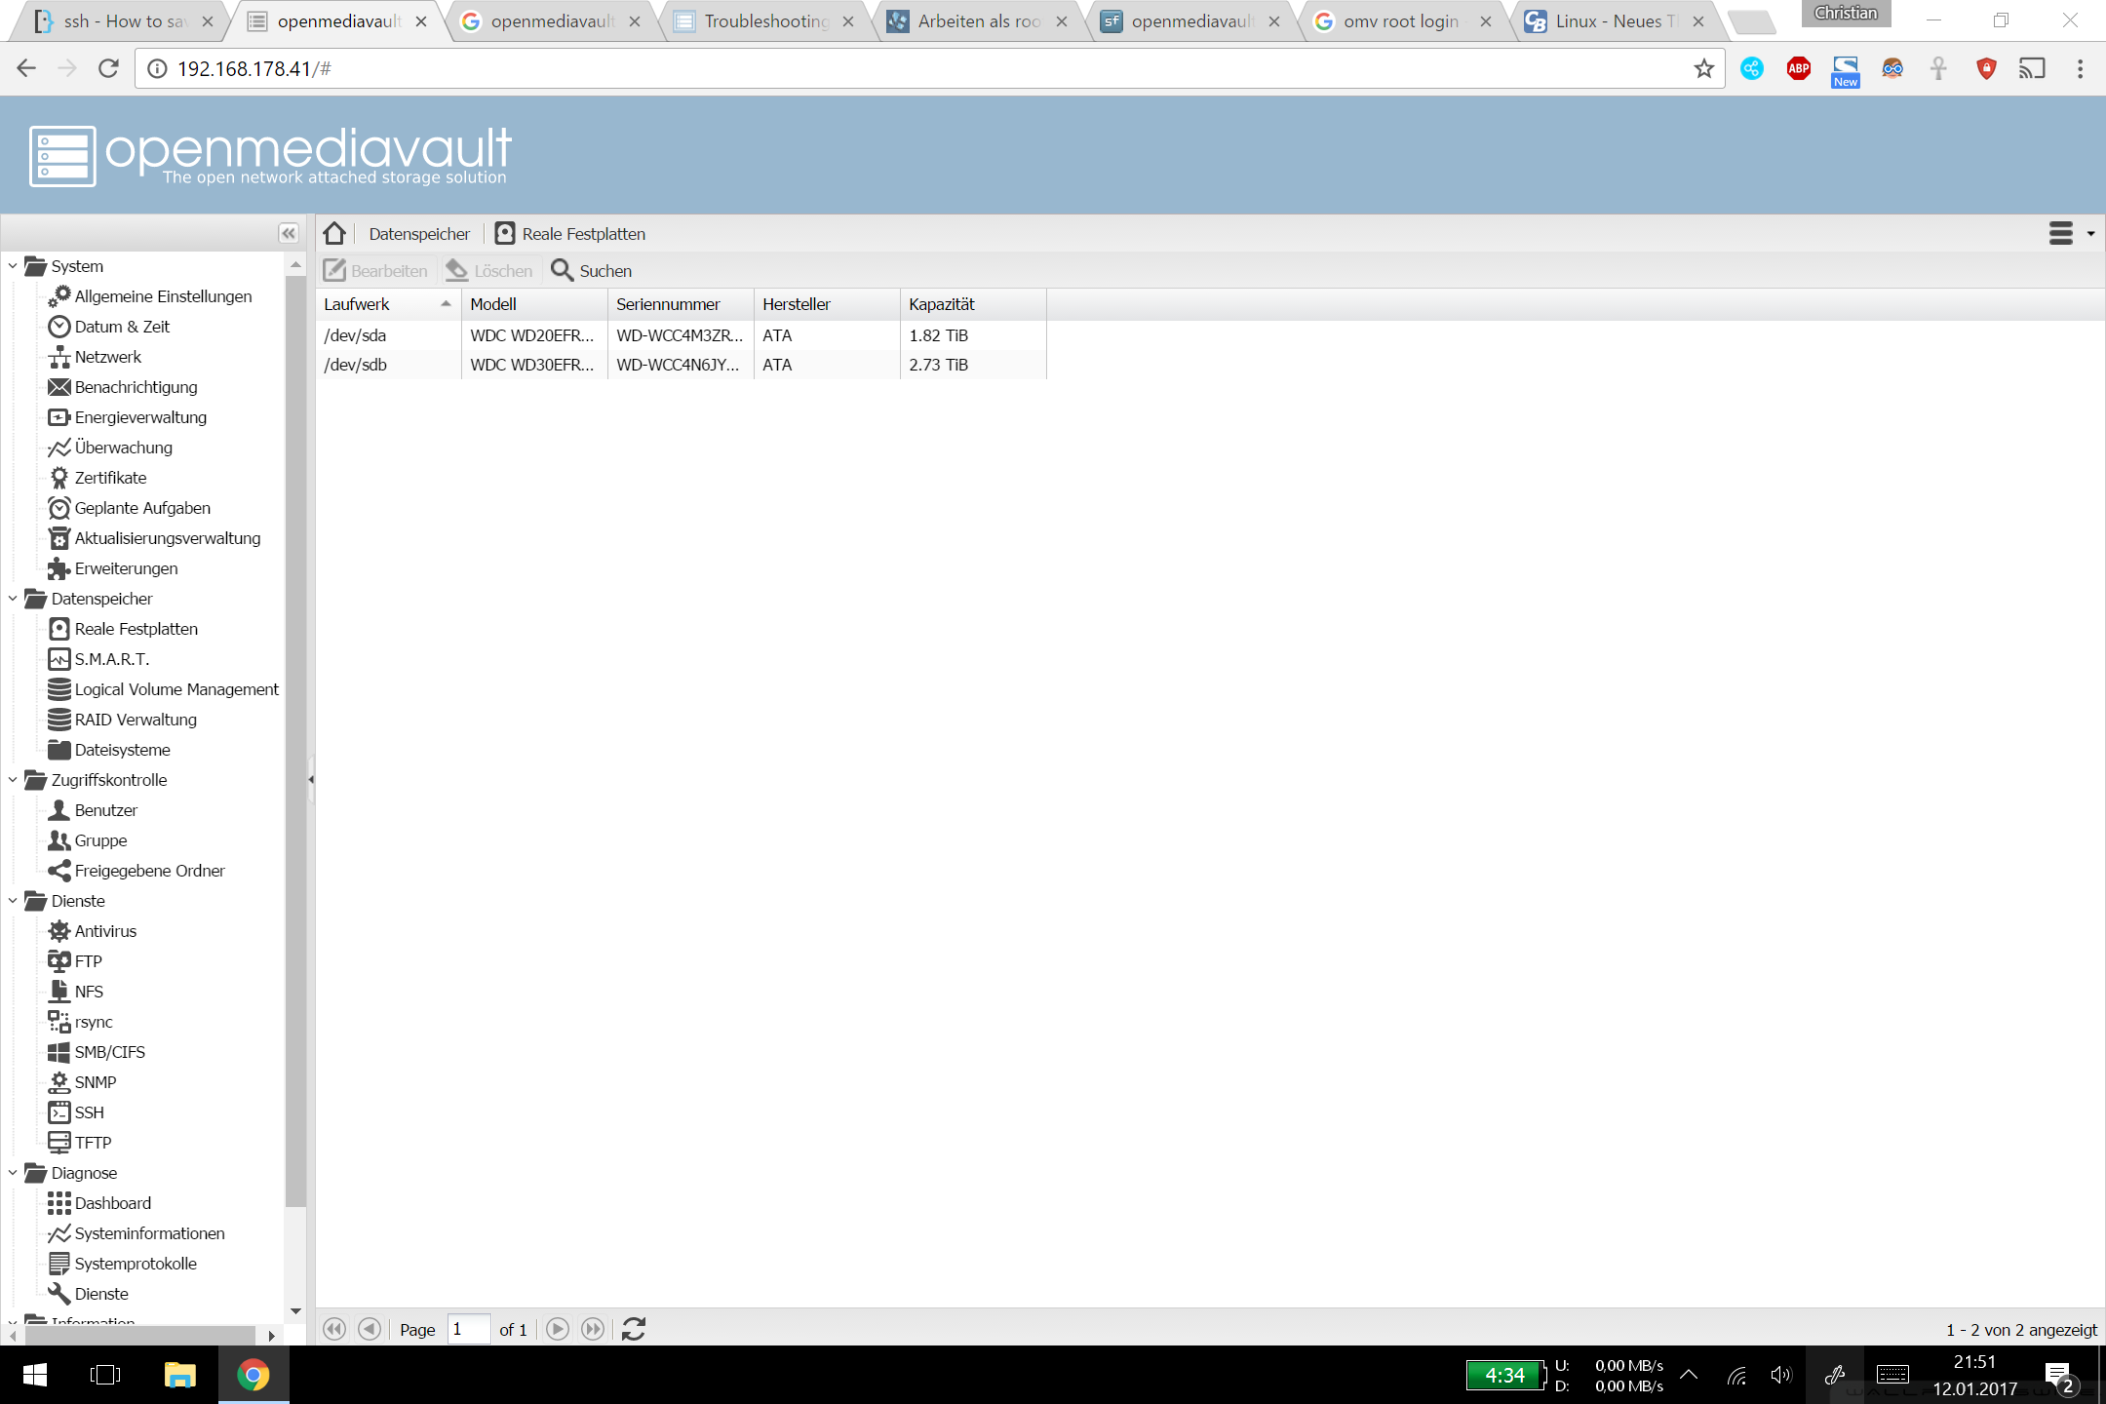Open the Netzwerk settings item

107,356
